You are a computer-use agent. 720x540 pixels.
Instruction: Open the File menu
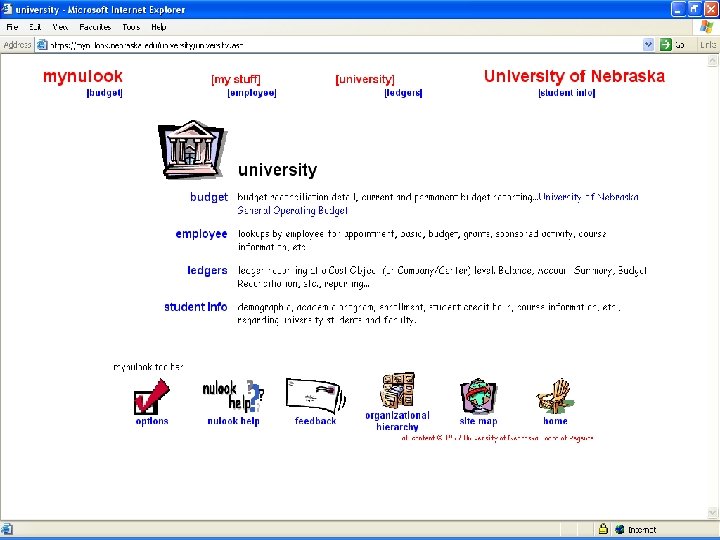12,27
